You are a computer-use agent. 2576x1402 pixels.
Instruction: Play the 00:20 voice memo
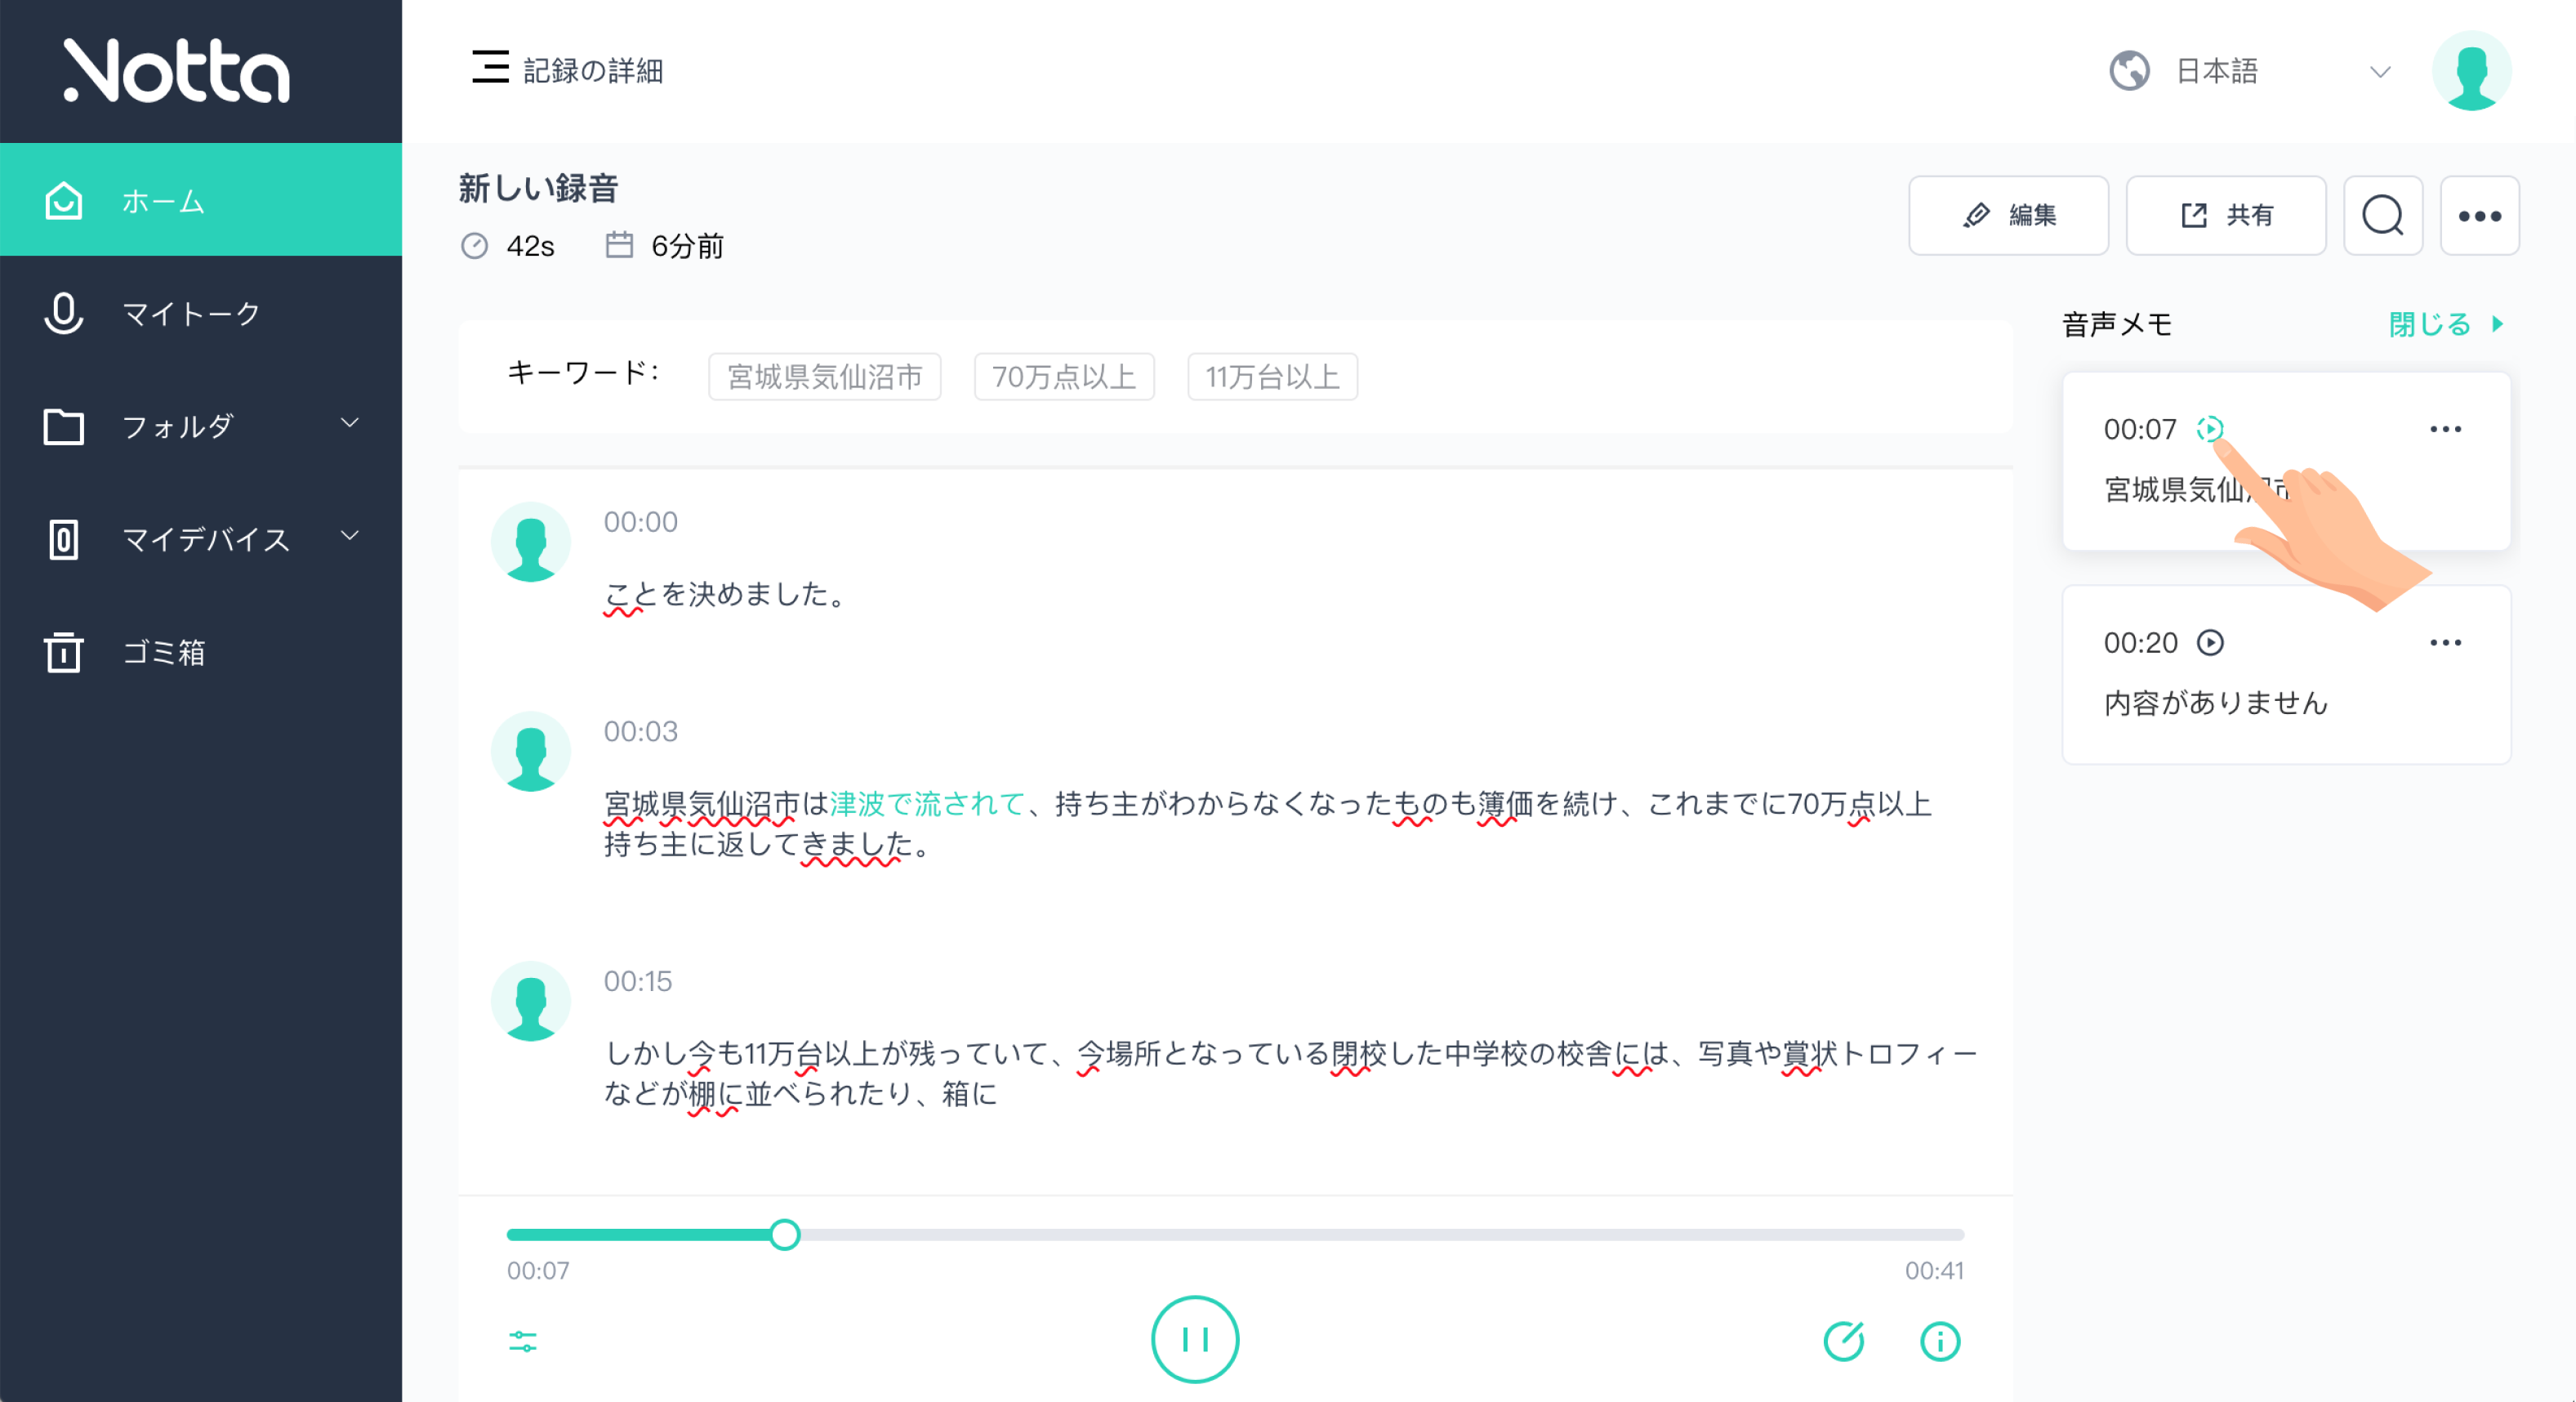coord(2211,643)
